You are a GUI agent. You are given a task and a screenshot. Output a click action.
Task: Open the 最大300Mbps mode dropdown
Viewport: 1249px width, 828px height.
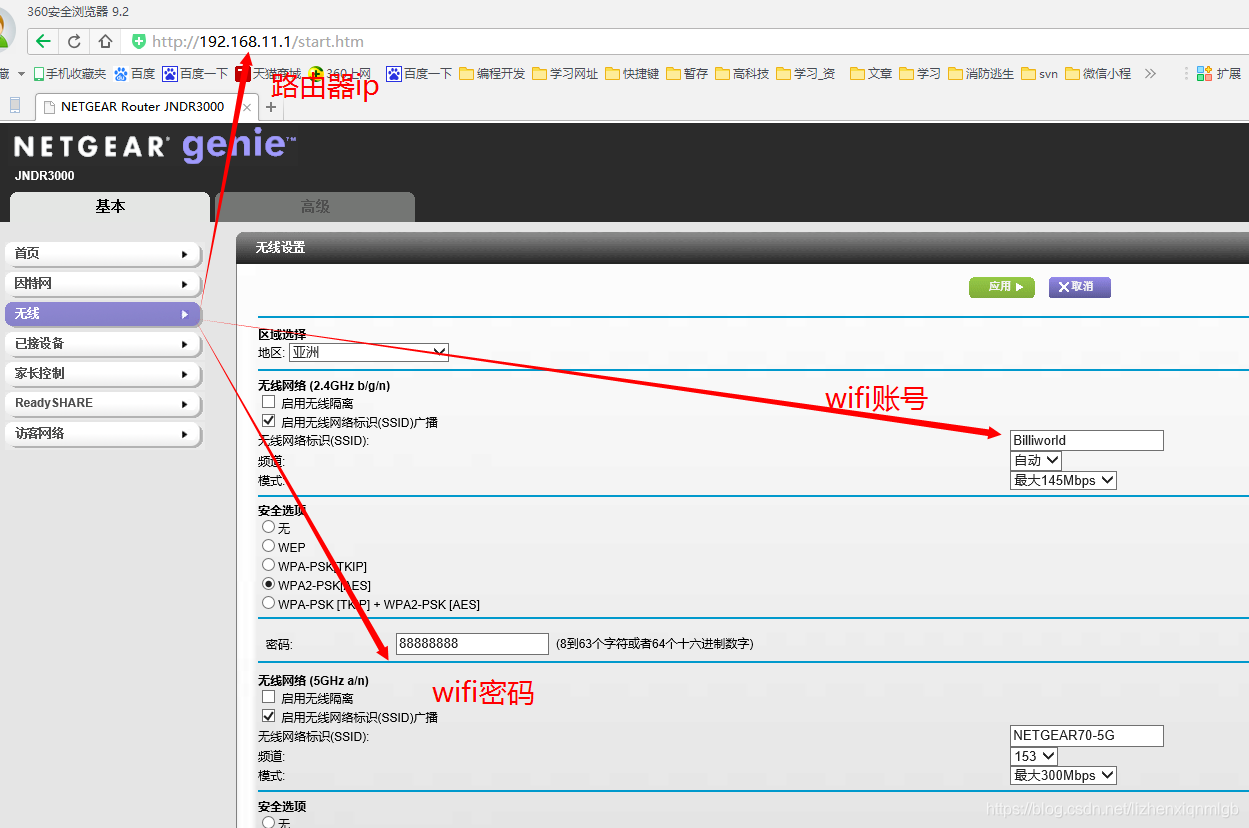point(1063,776)
